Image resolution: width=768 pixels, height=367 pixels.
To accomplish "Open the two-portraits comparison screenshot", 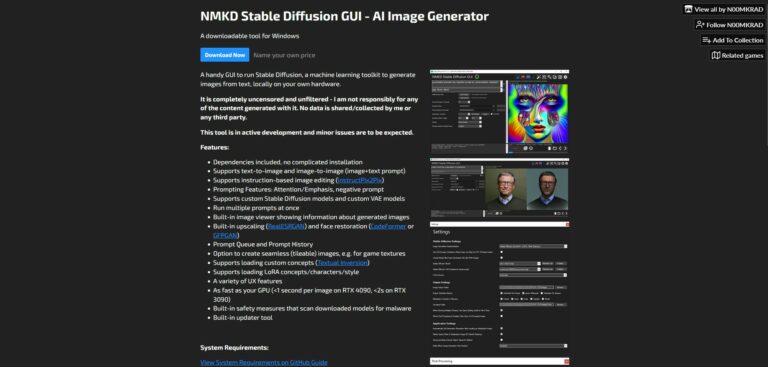I will point(500,188).
